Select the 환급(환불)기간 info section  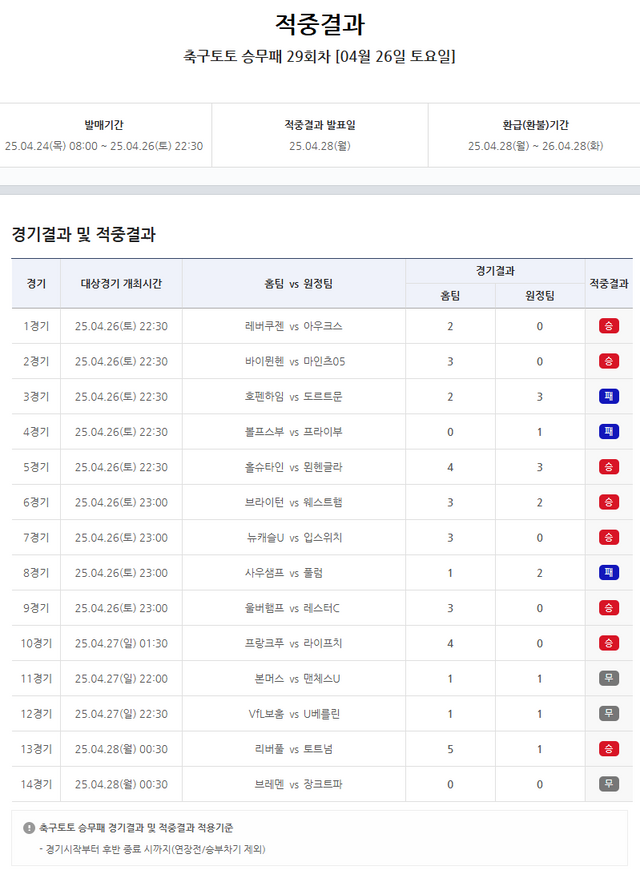[535, 135]
